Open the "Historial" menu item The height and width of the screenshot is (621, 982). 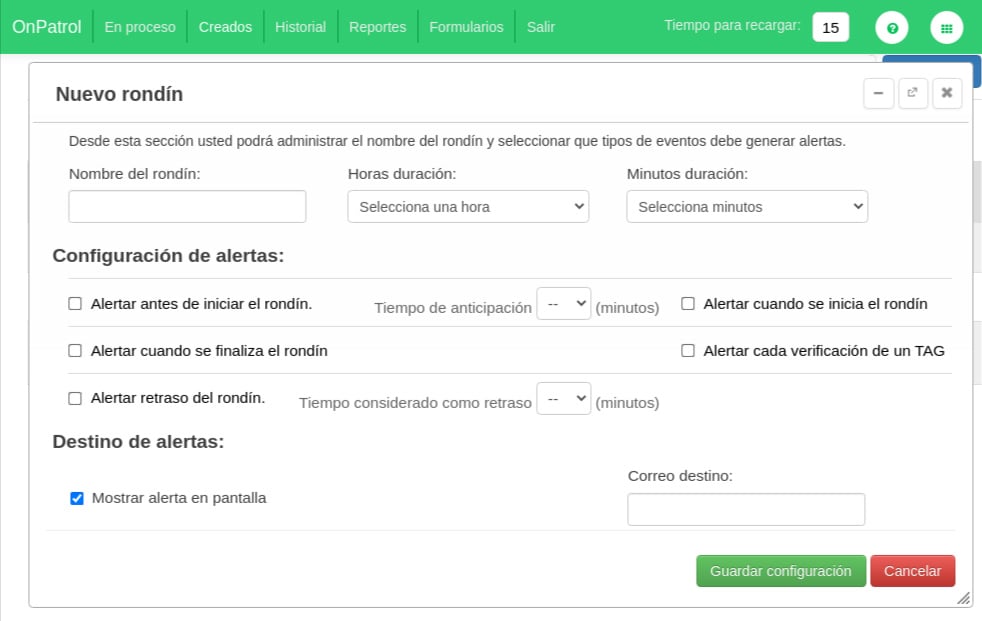300,27
